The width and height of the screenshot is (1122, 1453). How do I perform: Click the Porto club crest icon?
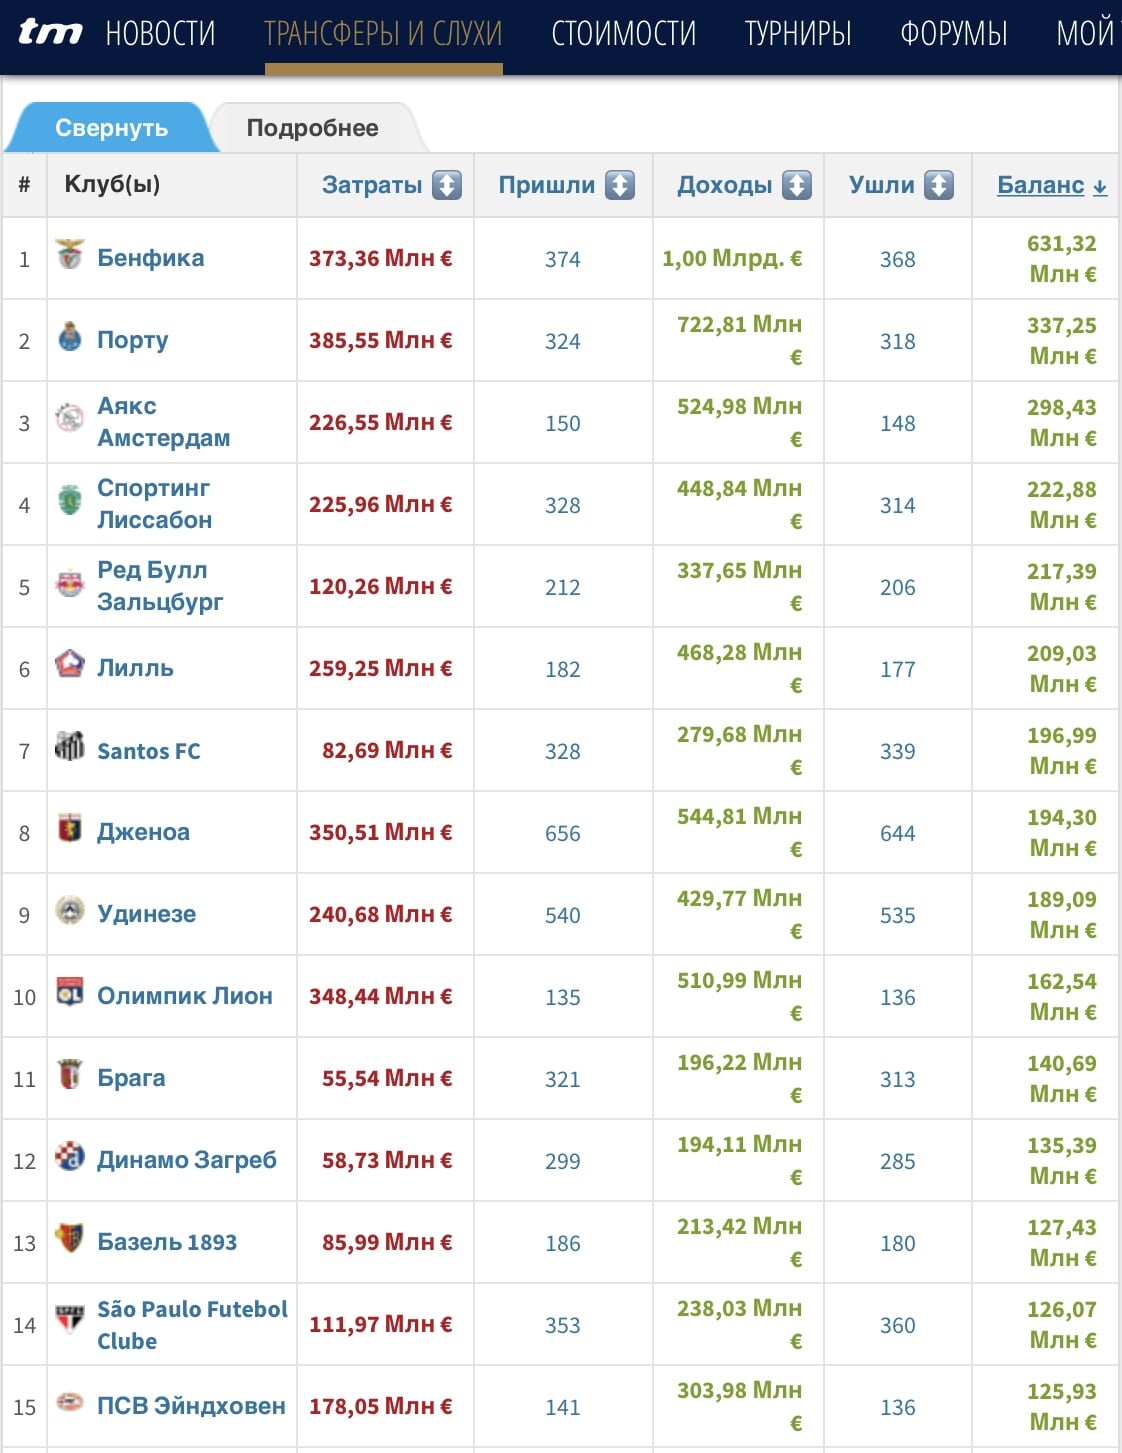[70, 337]
